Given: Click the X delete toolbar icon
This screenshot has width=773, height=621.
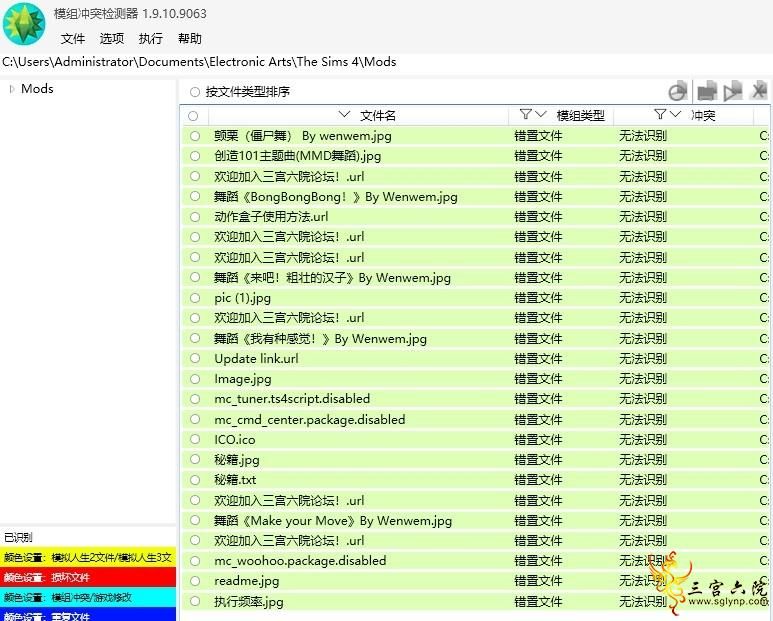Looking at the screenshot, I should 759,91.
